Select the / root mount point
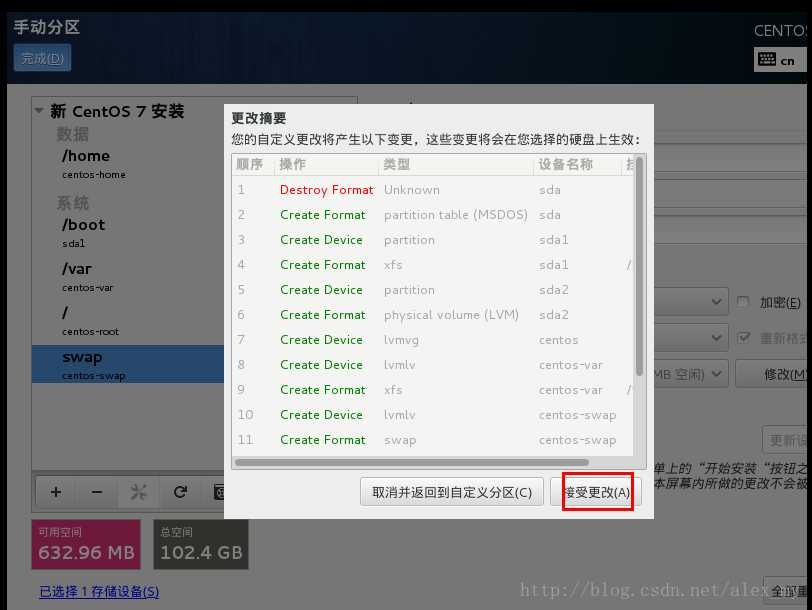812x610 pixels. 128,320
